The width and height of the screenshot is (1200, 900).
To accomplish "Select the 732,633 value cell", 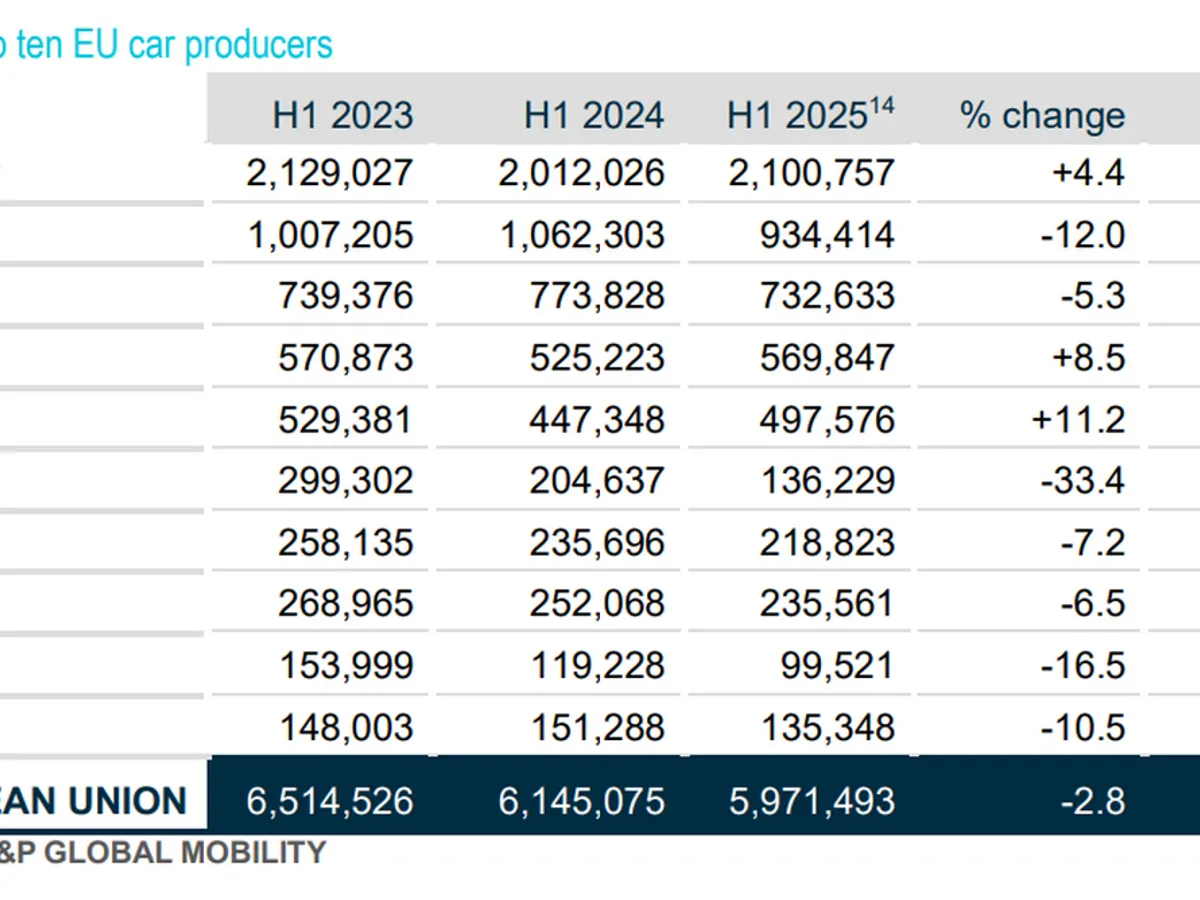I will (827, 296).
